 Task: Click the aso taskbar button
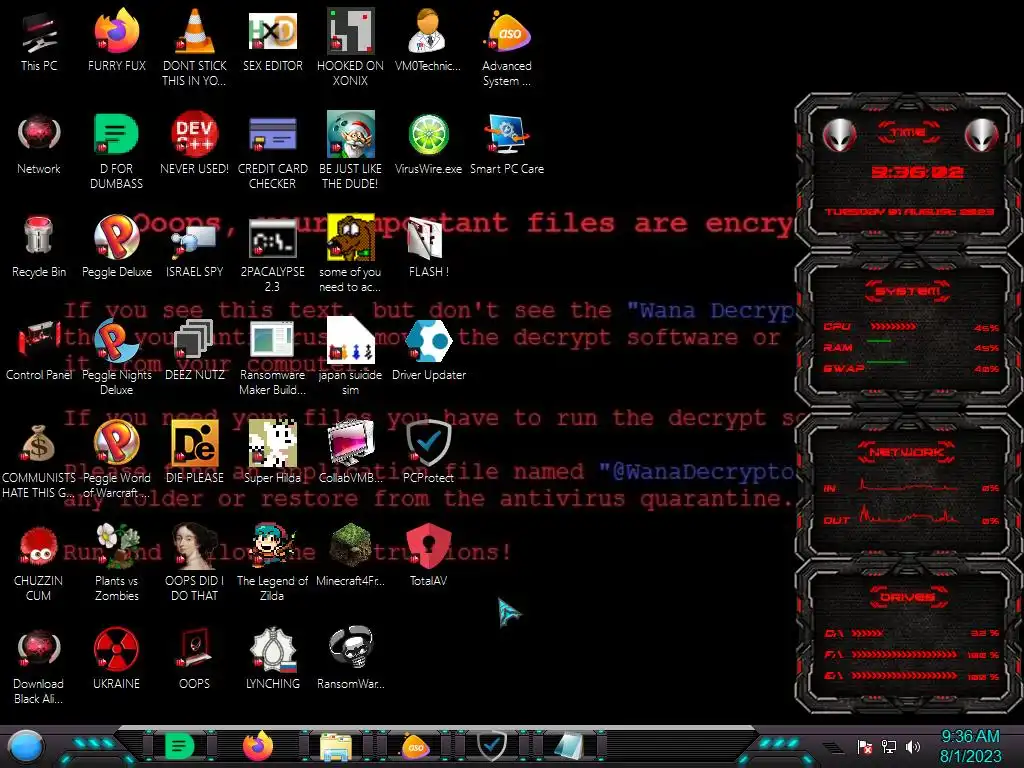pos(415,746)
